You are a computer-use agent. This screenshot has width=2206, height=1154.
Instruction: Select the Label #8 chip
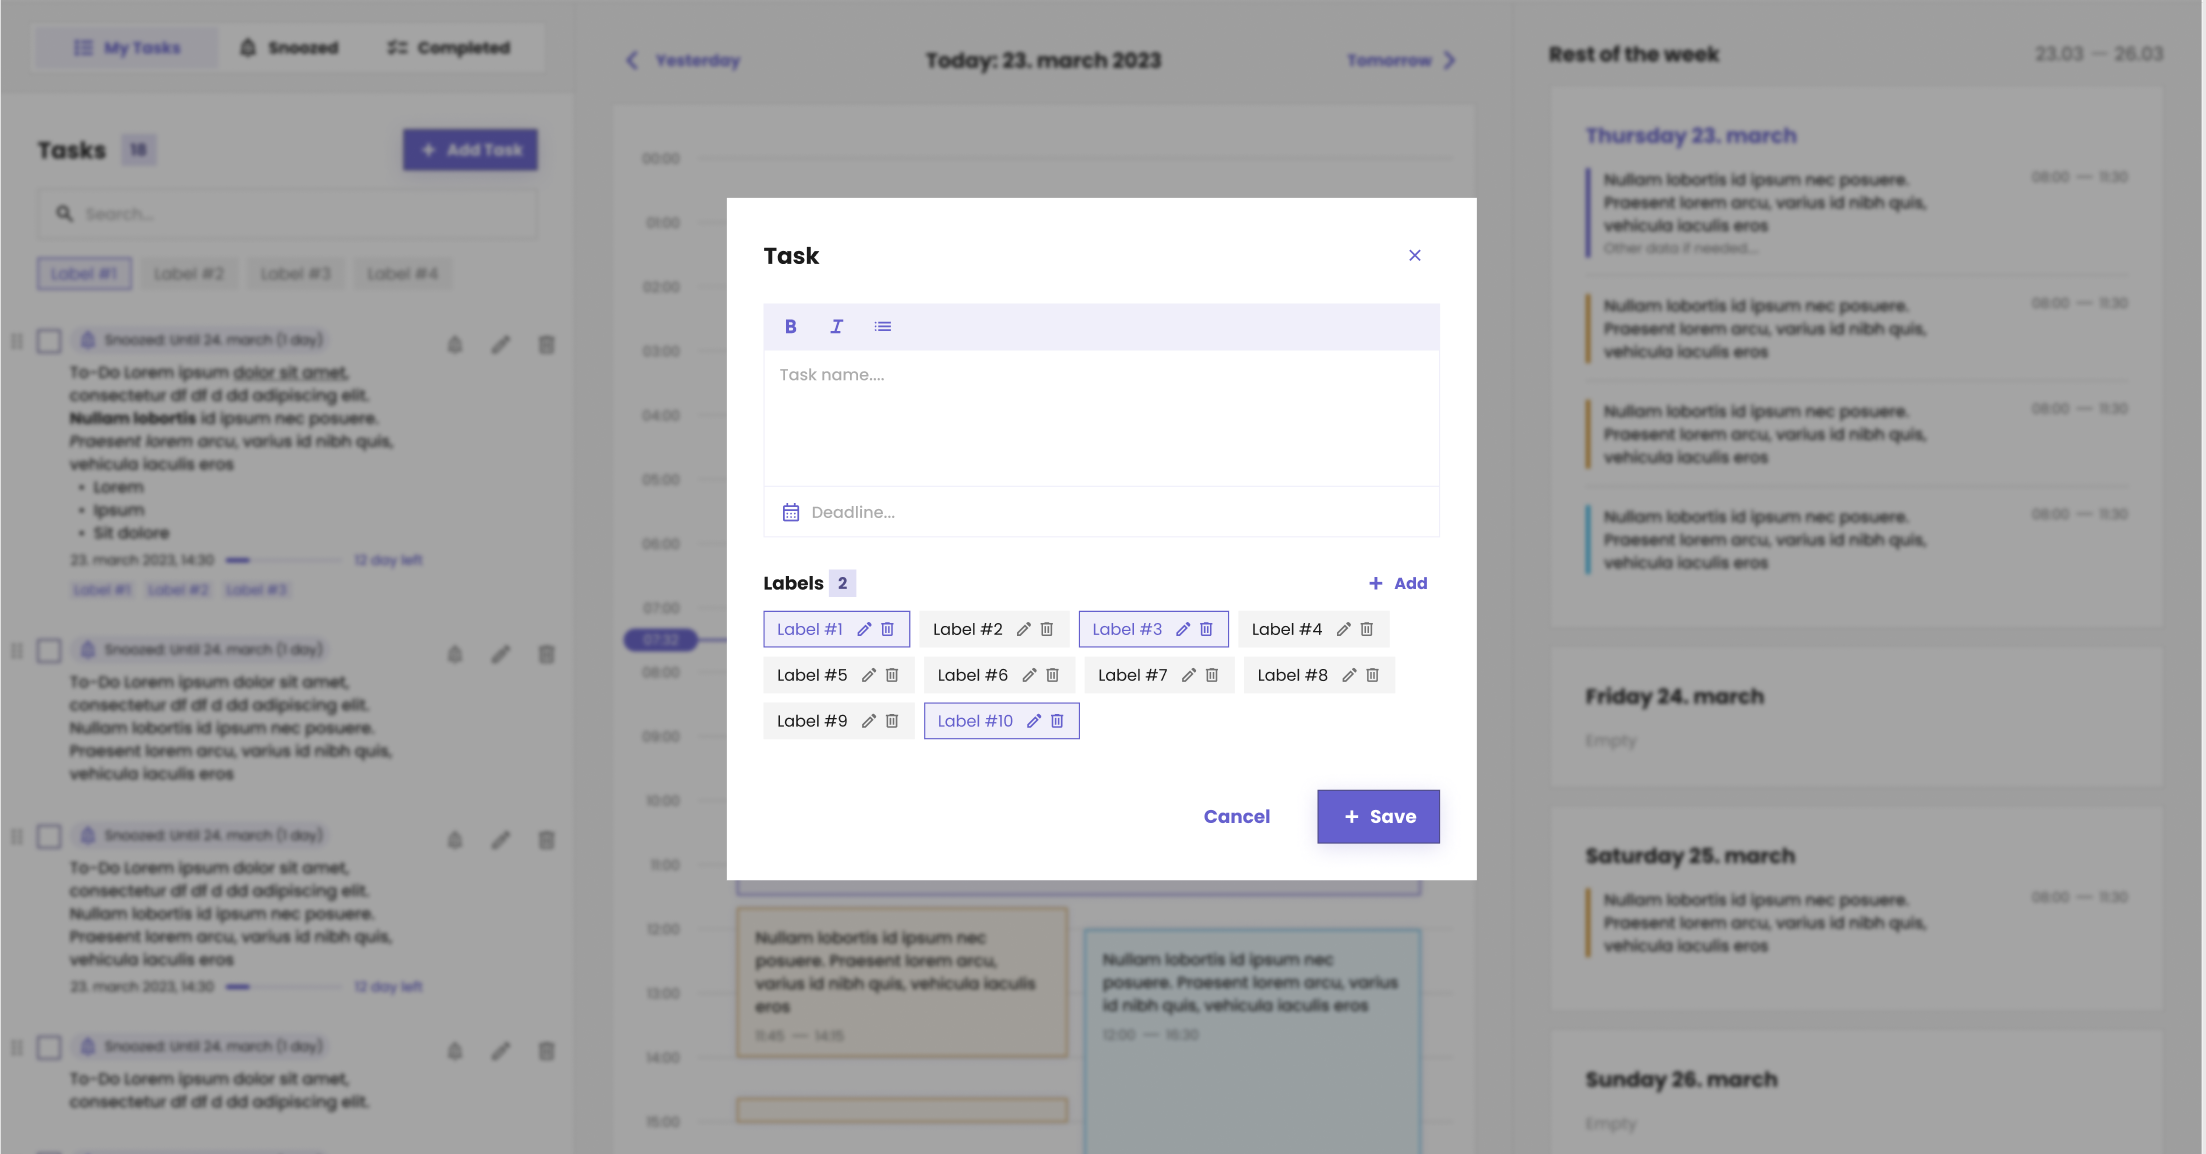pos(1292,675)
